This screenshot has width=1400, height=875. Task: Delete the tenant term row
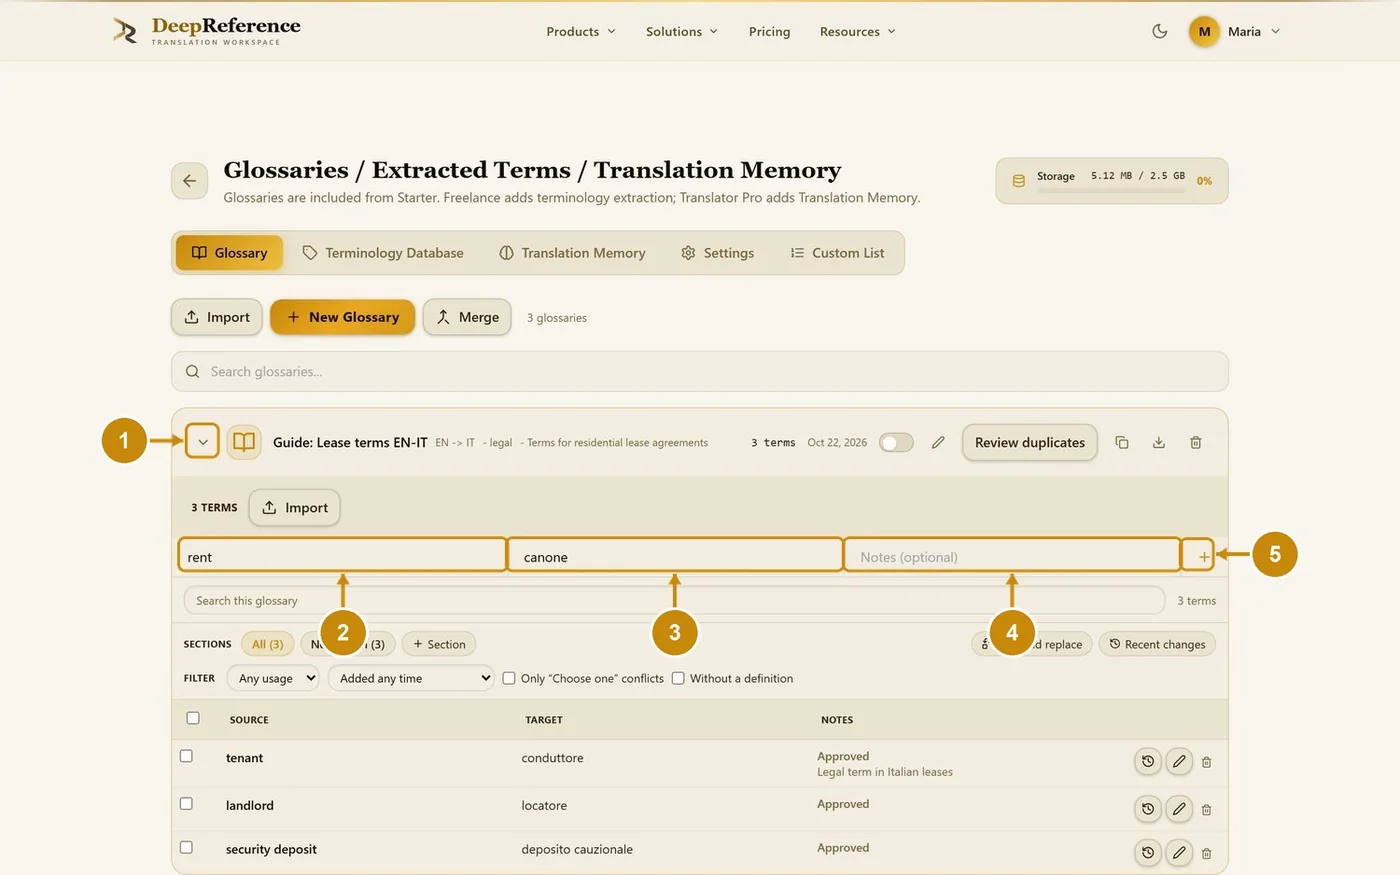[1207, 762]
